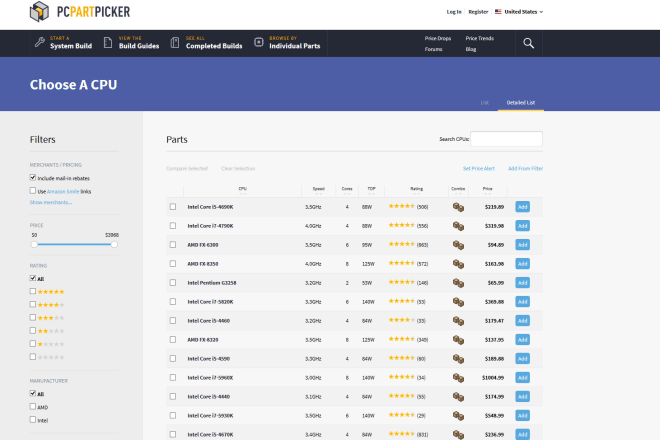
Task: Open combo deals for Intel Core i5-4590
Action: (458, 359)
